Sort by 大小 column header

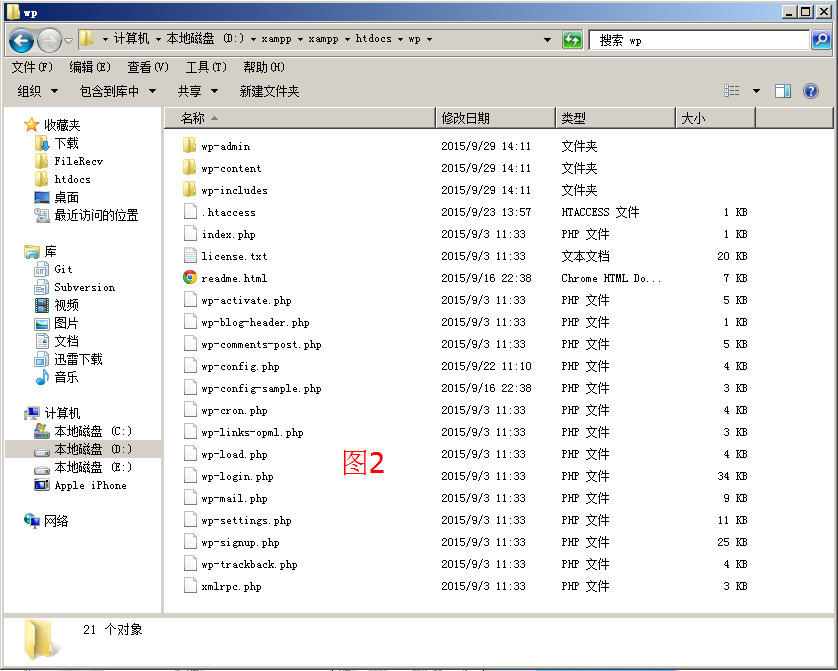click(x=716, y=118)
